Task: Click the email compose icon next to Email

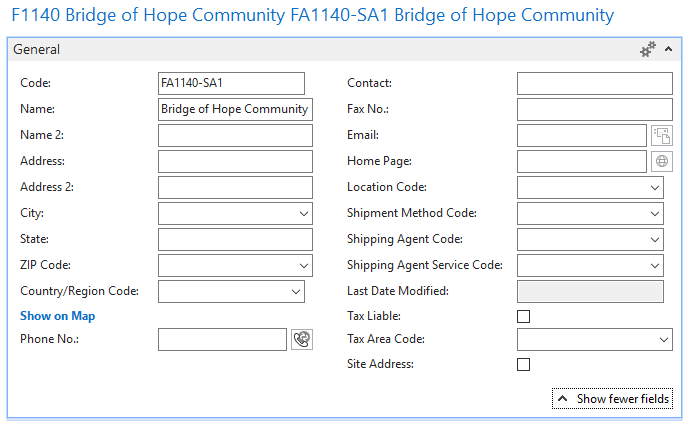Action: pos(662,135)
